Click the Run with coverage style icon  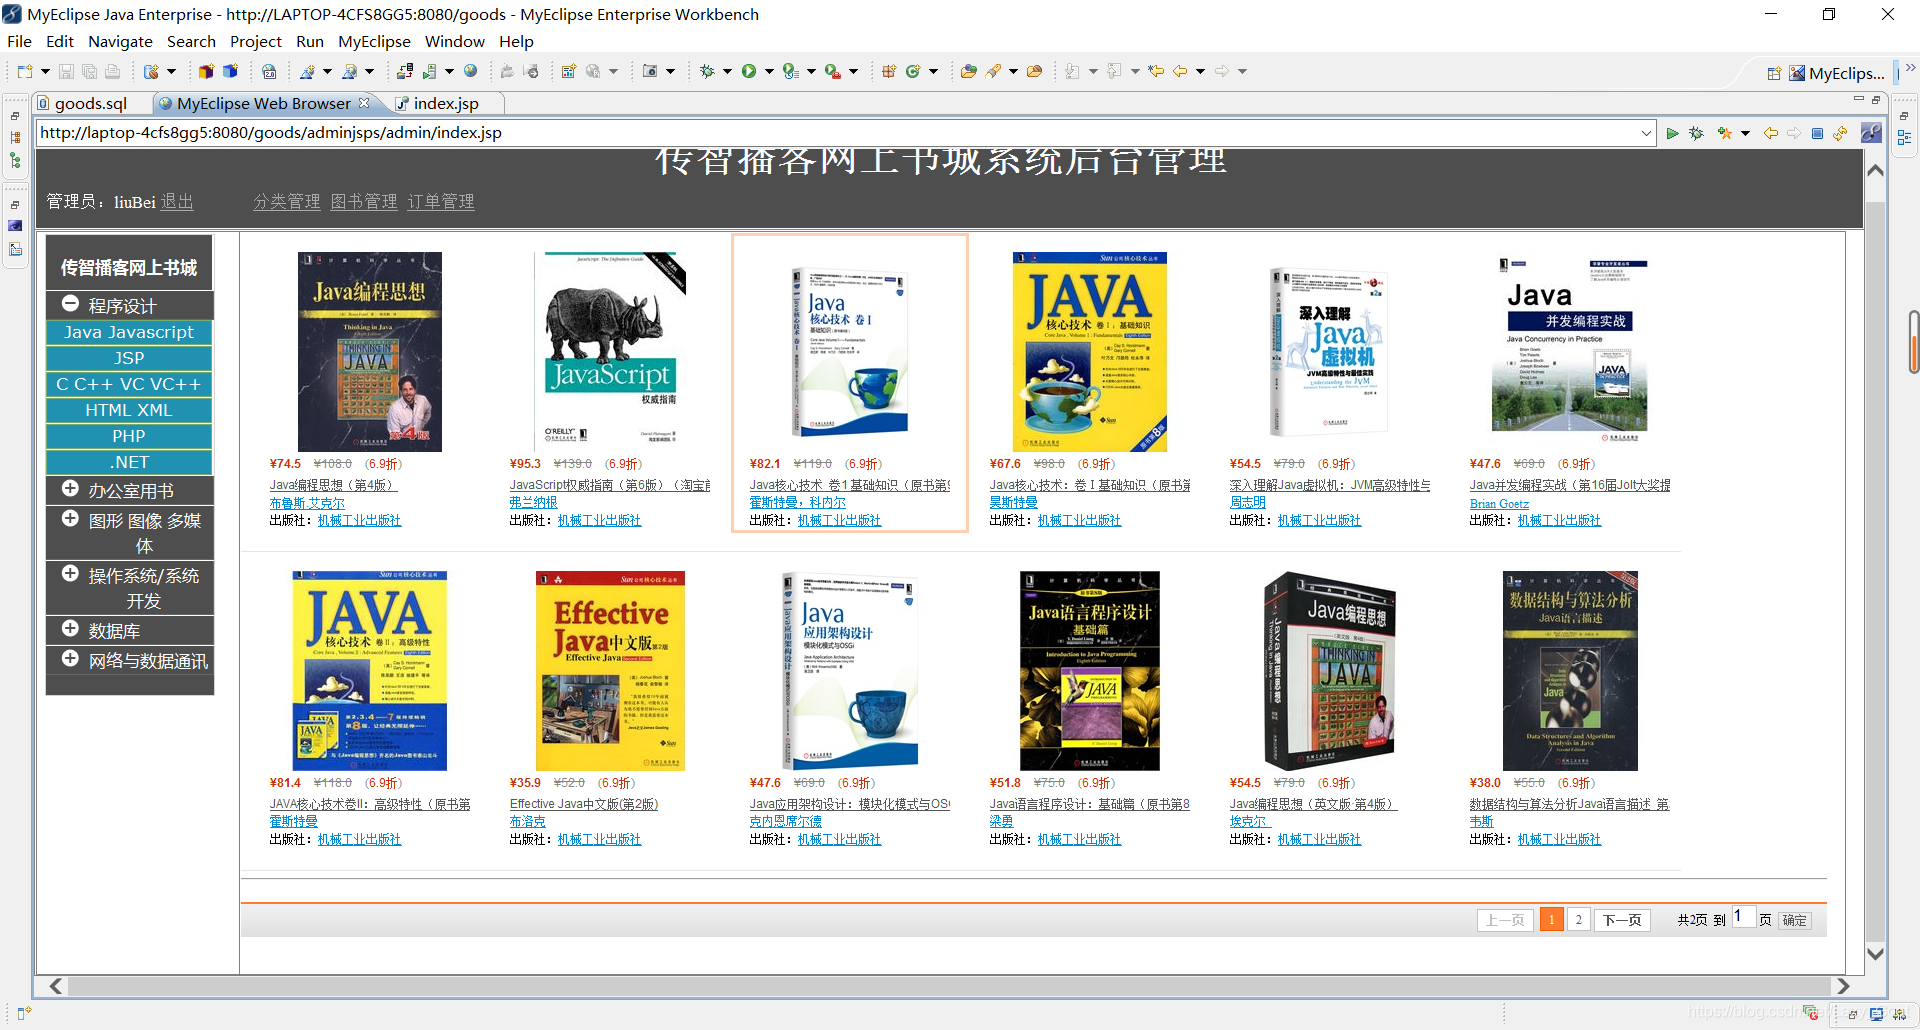point(790,71)
